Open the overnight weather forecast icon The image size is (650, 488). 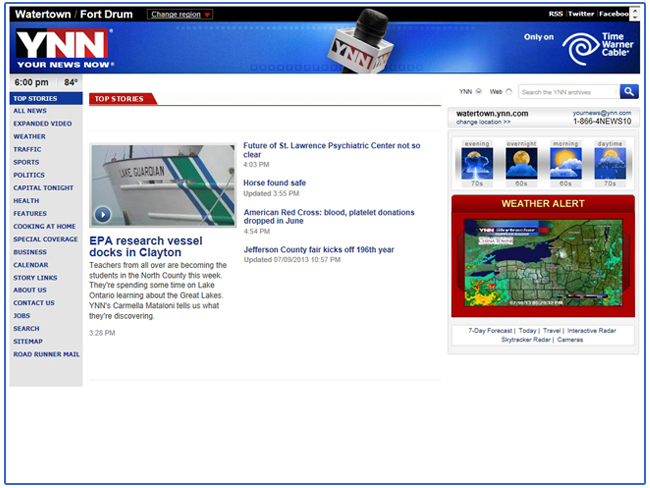[521, 163]
